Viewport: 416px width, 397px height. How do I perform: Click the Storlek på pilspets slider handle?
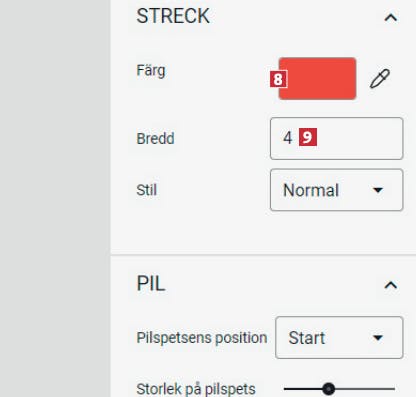coord(329,389)
